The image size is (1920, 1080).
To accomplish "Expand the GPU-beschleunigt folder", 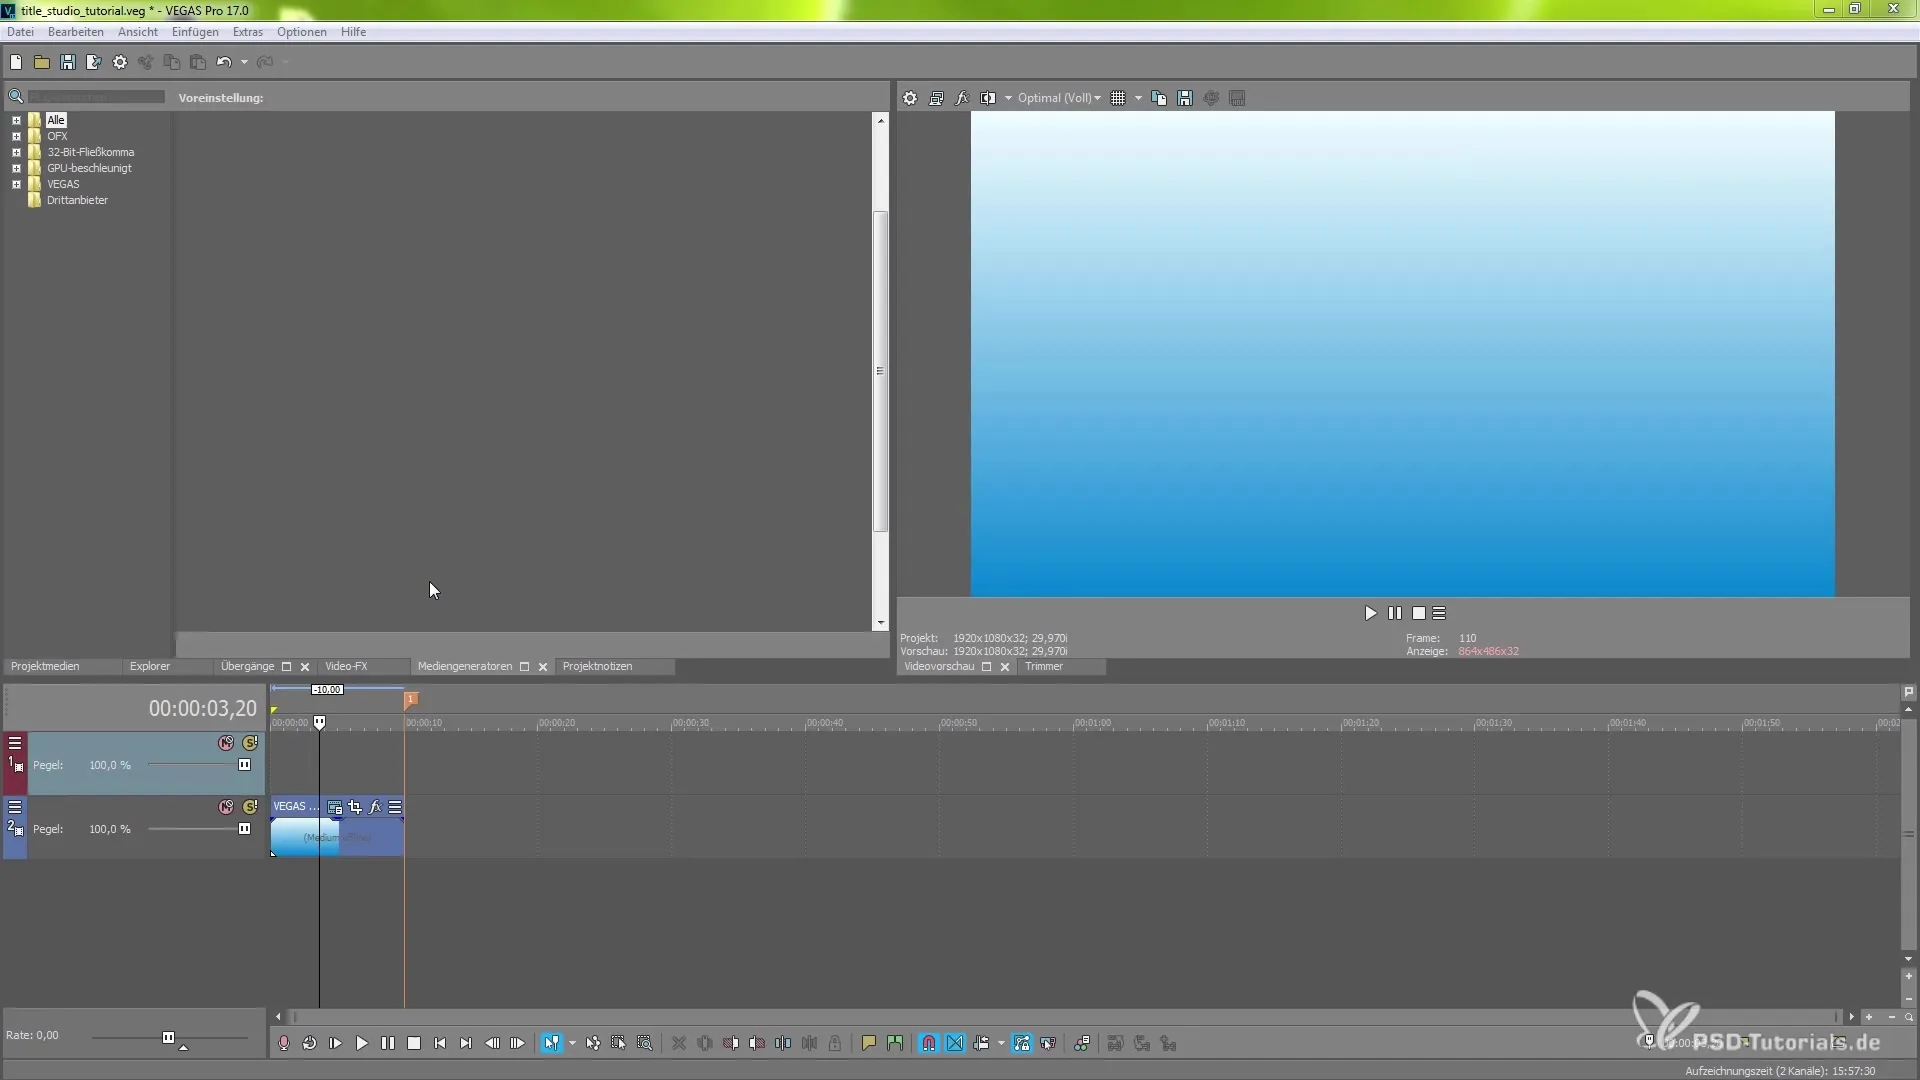I will pos(16,168).
